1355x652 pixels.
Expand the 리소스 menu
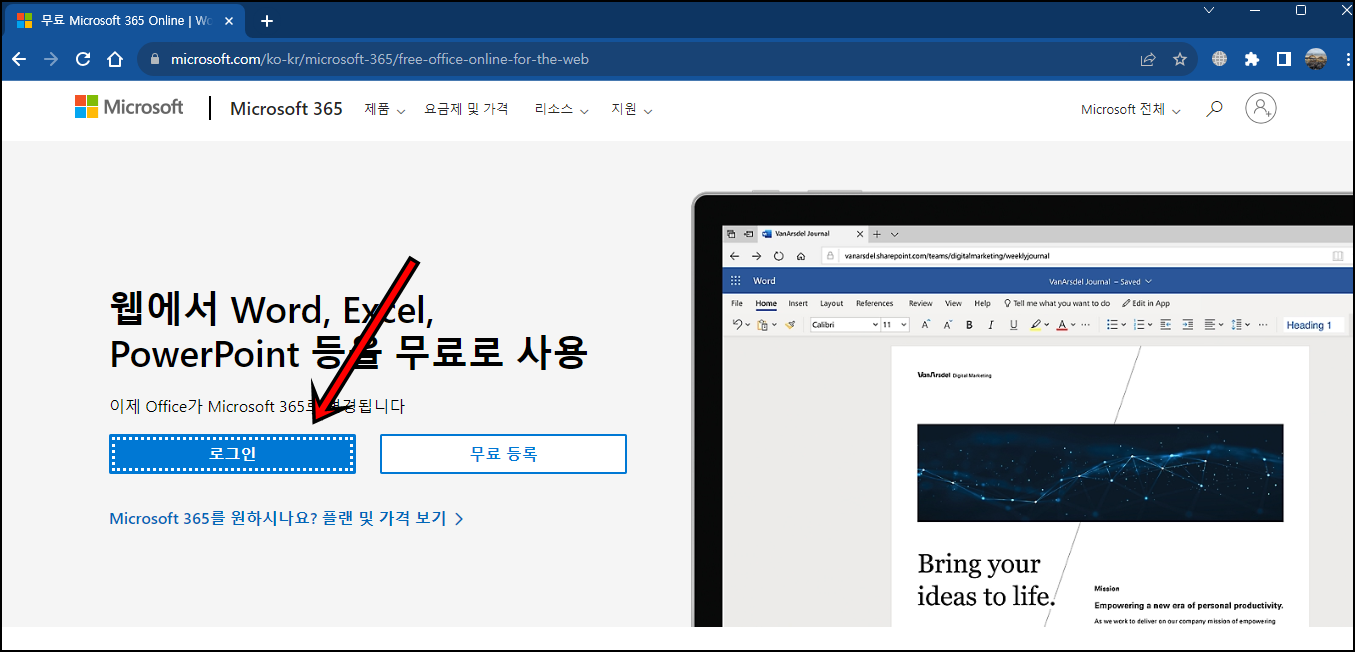(561, 109)
